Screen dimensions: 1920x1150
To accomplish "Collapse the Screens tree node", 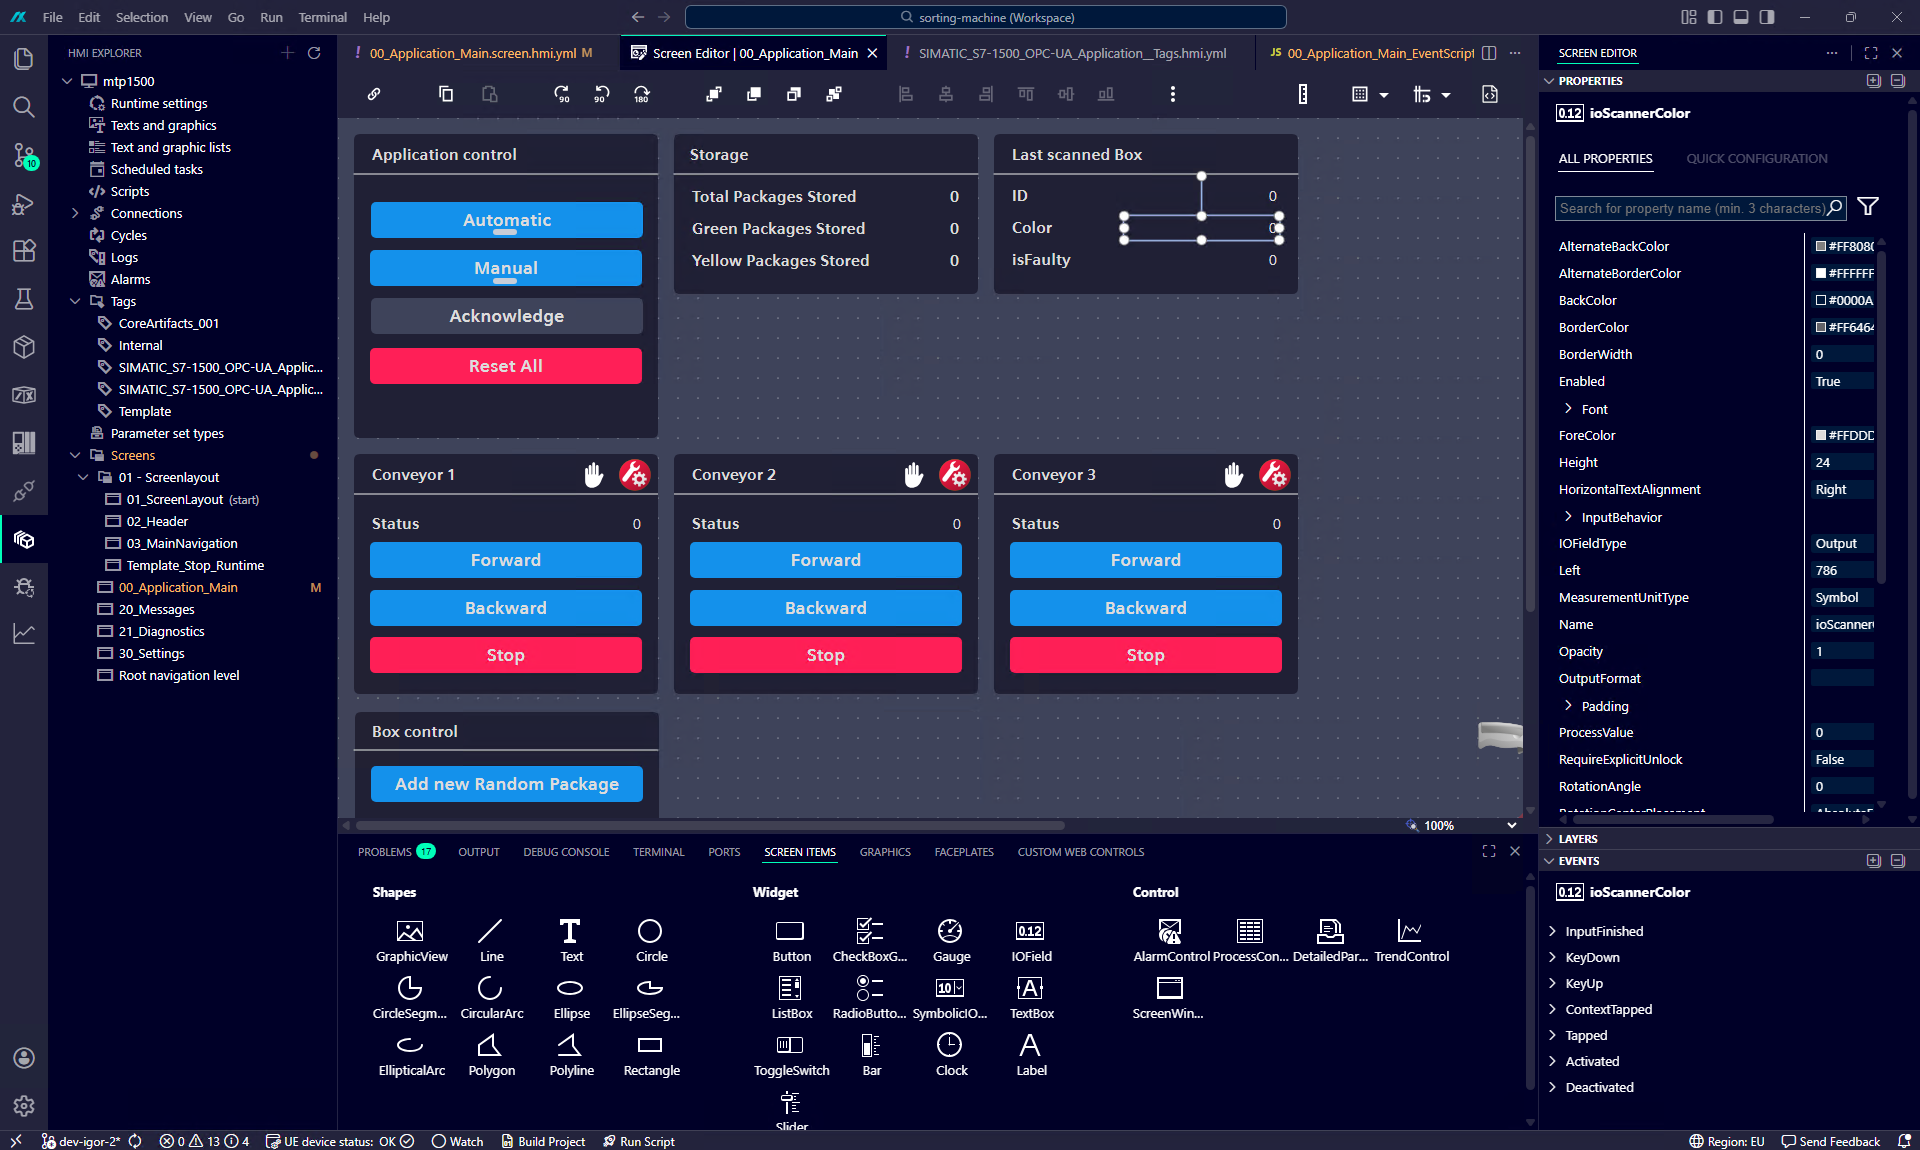I will click(x=75, y=455).
